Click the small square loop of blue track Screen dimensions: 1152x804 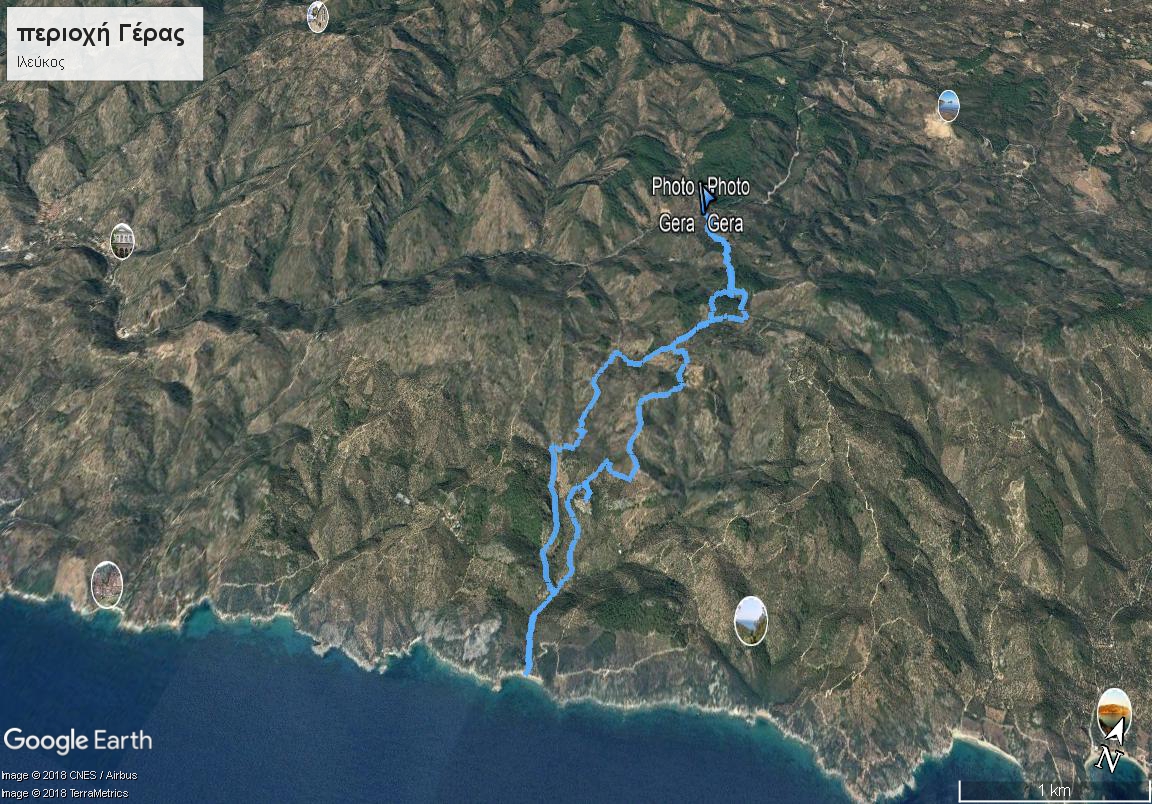tap(729, 306)
